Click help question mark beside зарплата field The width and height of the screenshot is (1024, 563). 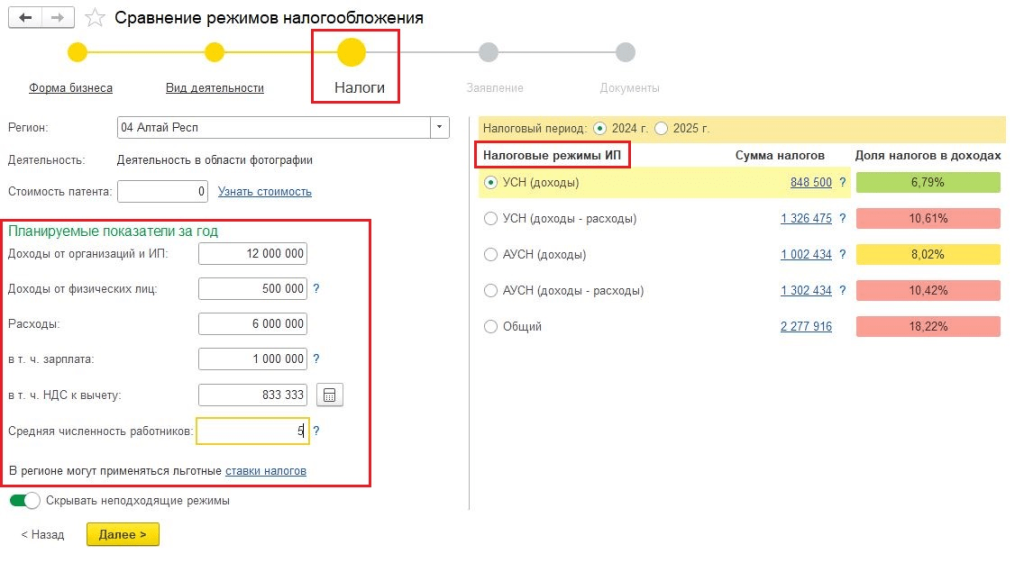point(316,359)
